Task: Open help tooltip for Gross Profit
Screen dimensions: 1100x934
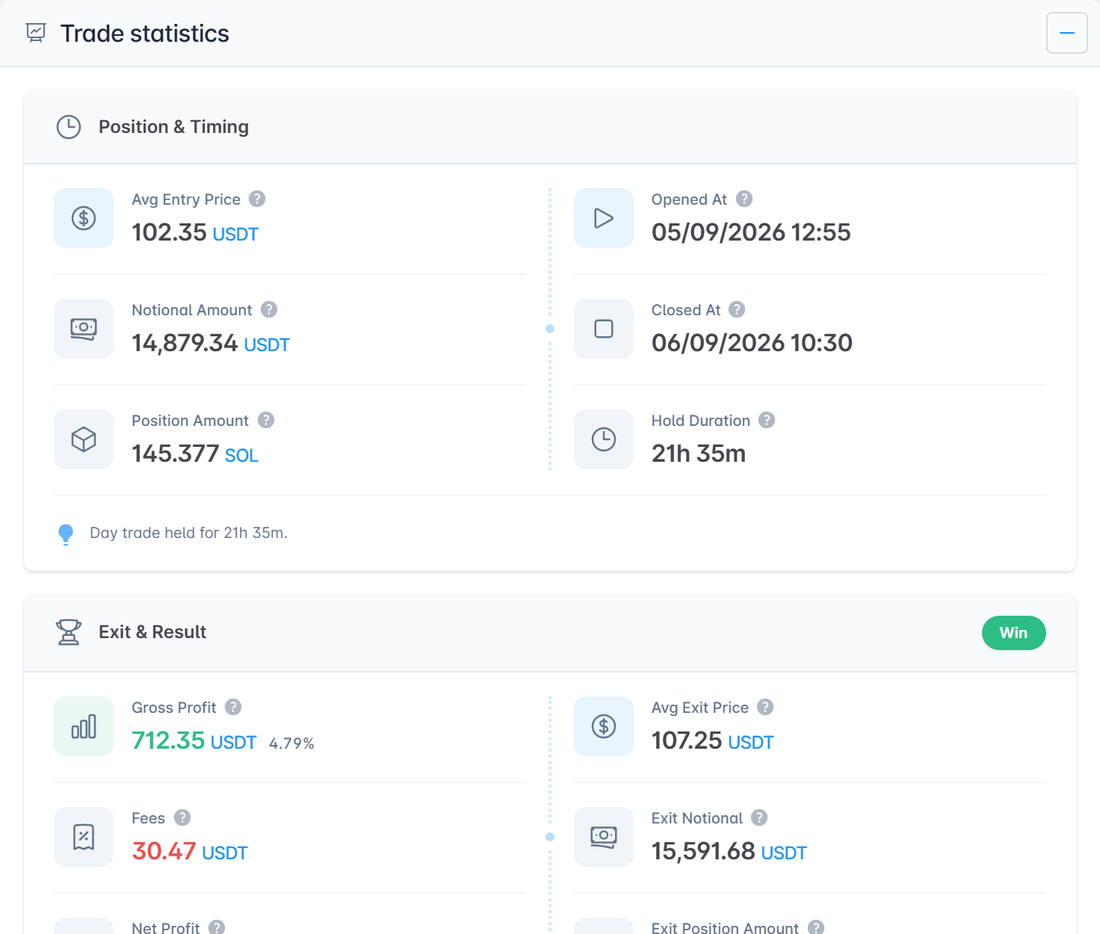Action: pyautogui.click(x=233, y=707)
